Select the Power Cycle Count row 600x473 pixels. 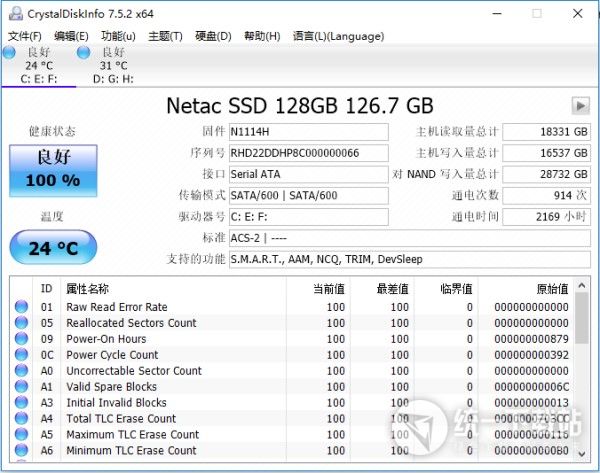coord(112,355)
